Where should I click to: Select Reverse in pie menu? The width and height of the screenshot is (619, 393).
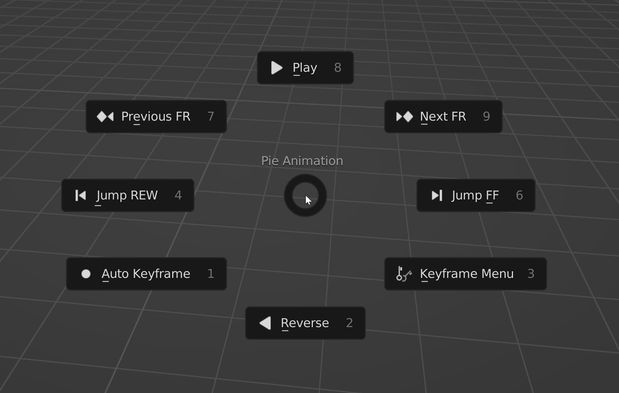coord(305,323)
